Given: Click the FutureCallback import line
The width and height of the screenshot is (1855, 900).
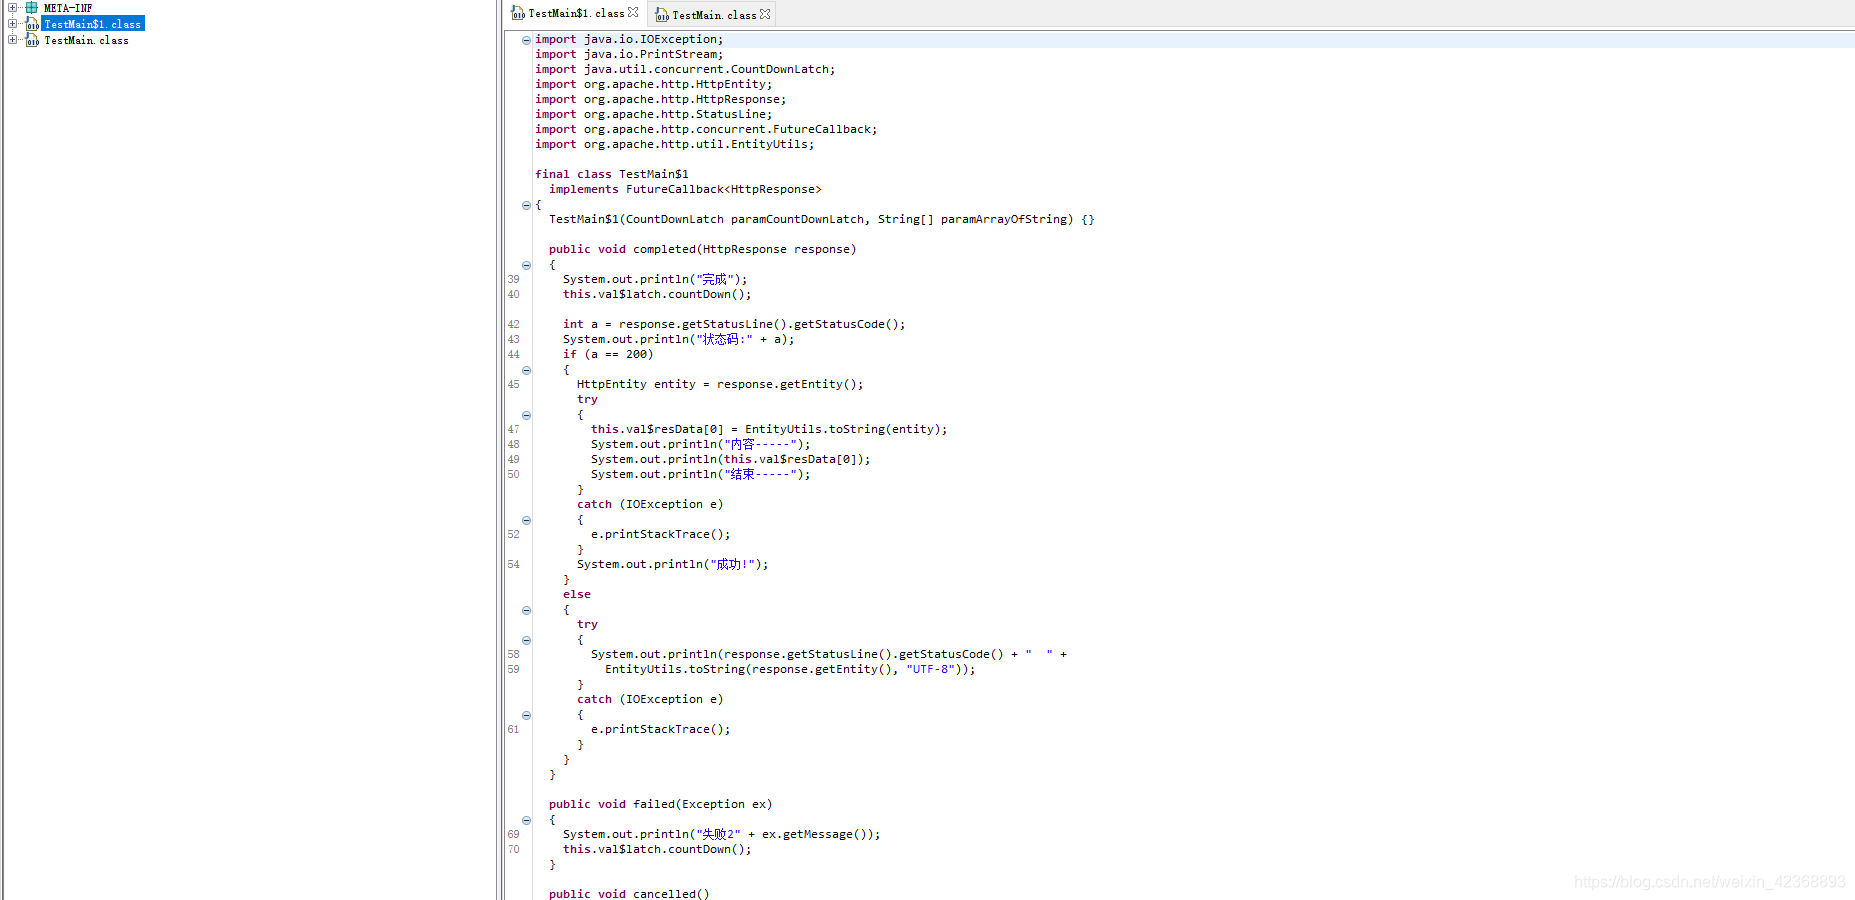Looking at the screenshot, I should click(706, 129).
